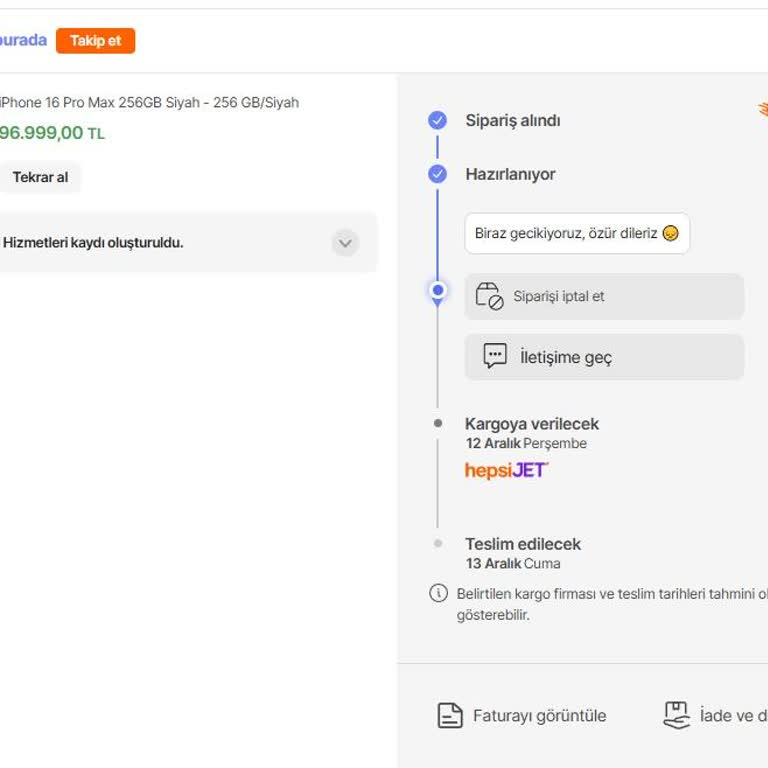Open the seller name link beside Takip et
Viewport: 768px width, 768px height.
point(23,41)
